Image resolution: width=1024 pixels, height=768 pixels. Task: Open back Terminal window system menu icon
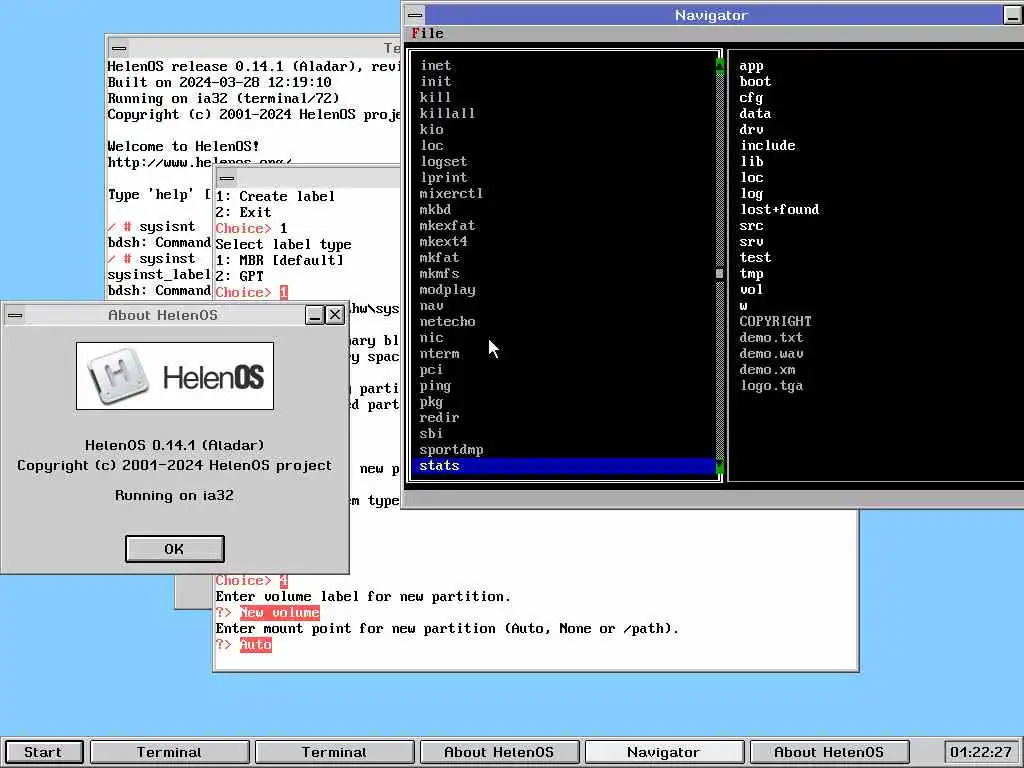pyautogui.click(x=119, y=48)
